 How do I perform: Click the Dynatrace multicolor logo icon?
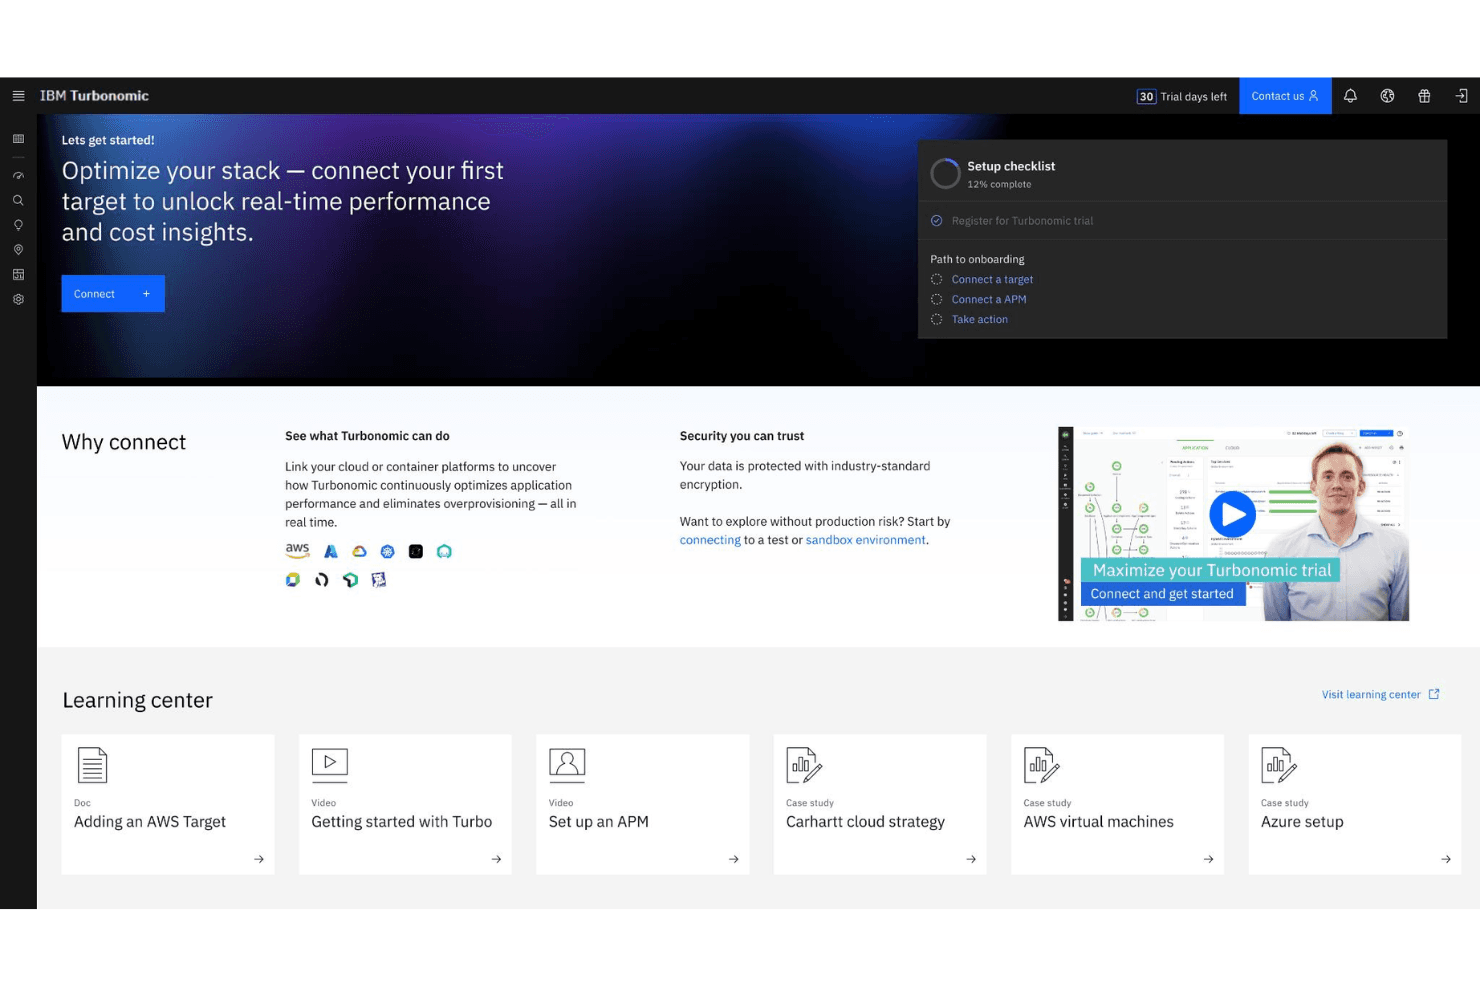pos(292,580)
